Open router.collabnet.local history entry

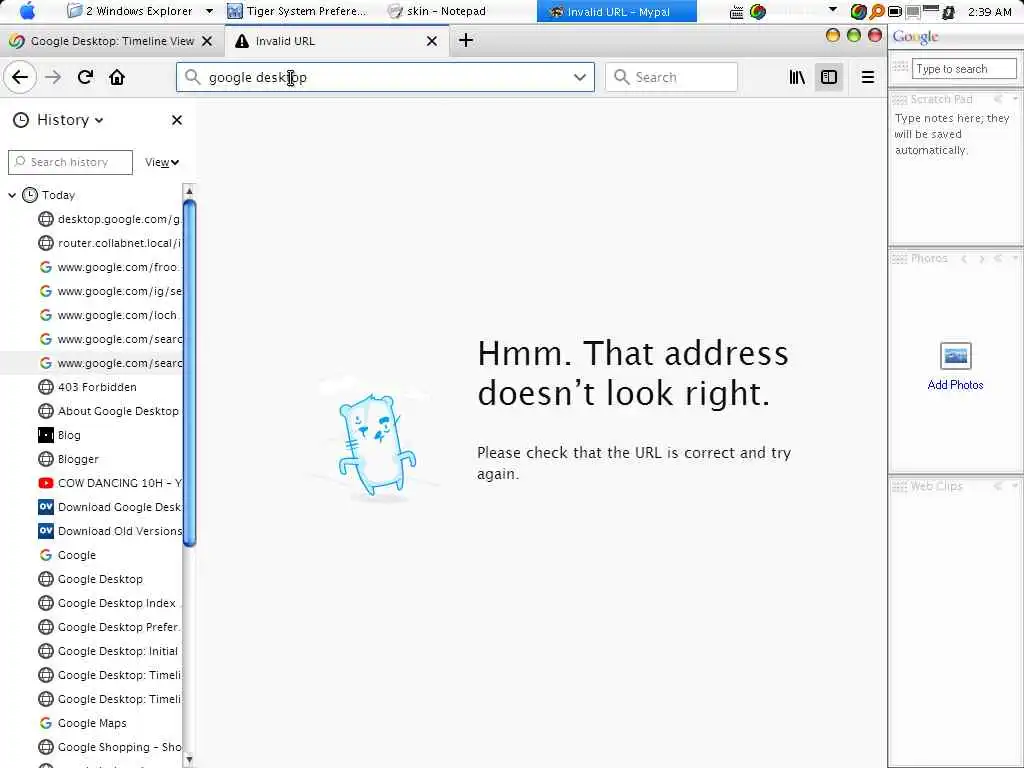coord(109,244)
